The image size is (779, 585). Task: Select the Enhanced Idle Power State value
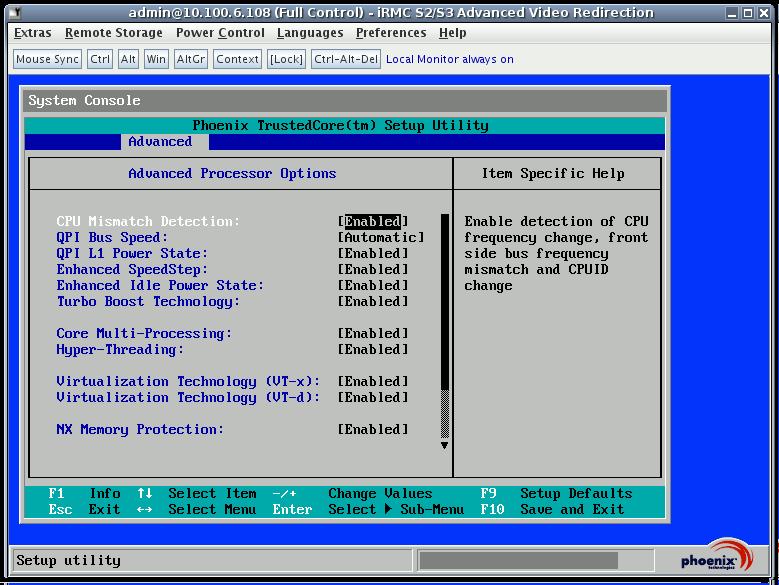tap(373, 286)
